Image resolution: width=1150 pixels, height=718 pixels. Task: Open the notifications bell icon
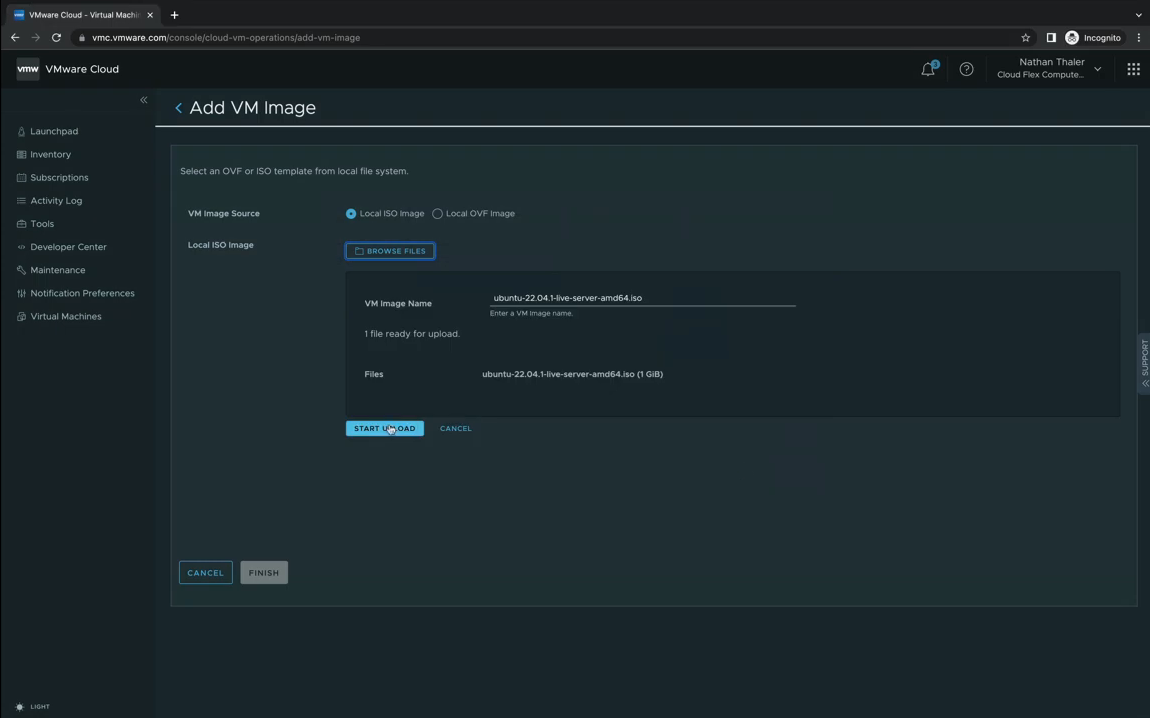coord(929,69)
